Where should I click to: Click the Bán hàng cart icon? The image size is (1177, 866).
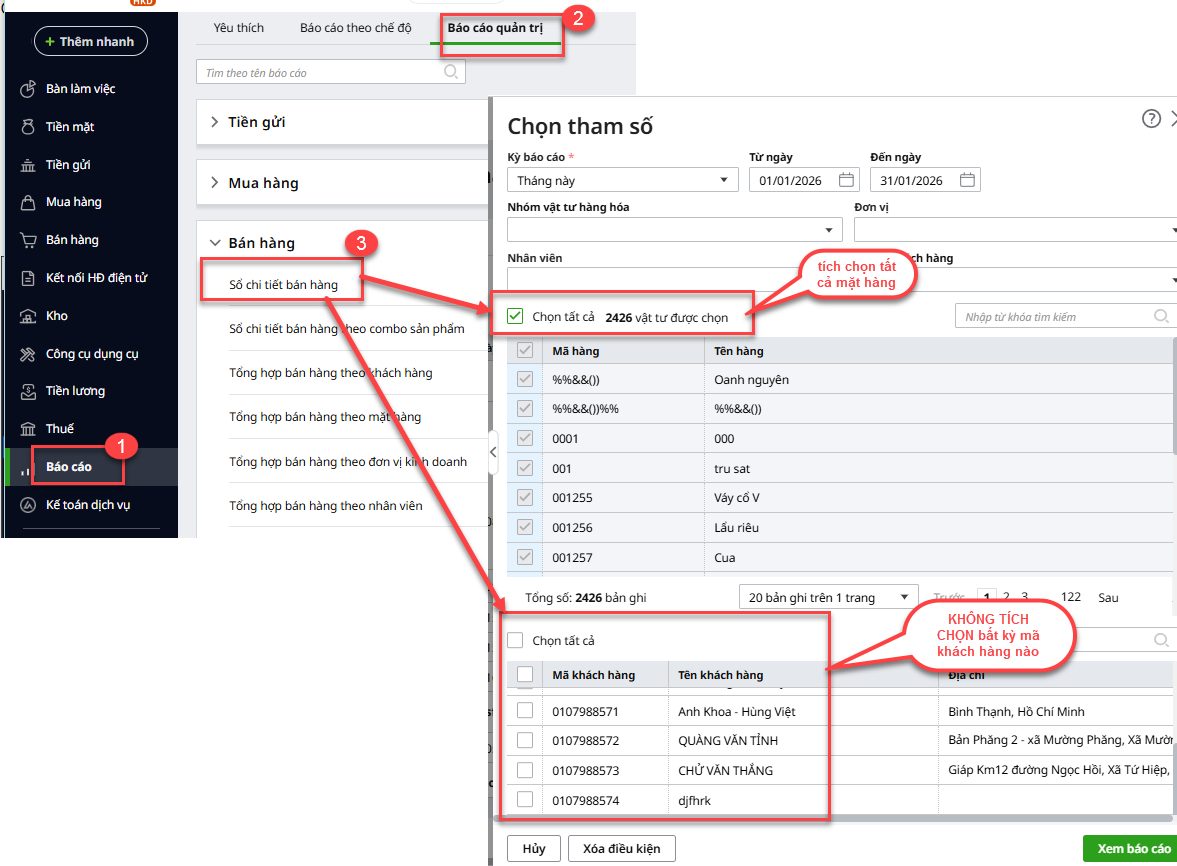[x=28, y=240]
